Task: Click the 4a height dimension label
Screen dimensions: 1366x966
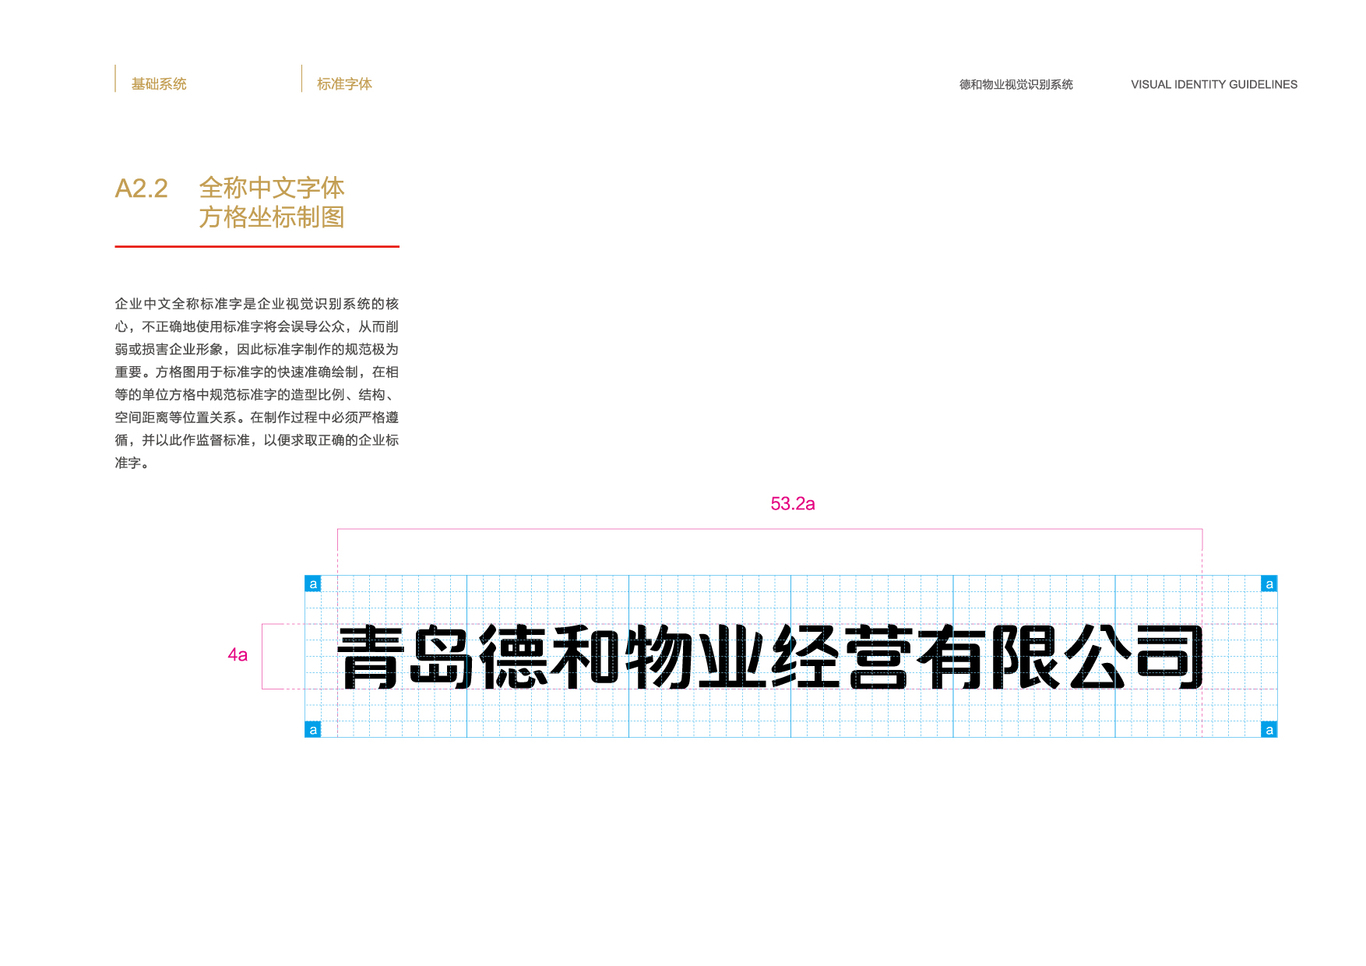Action: 237,655
